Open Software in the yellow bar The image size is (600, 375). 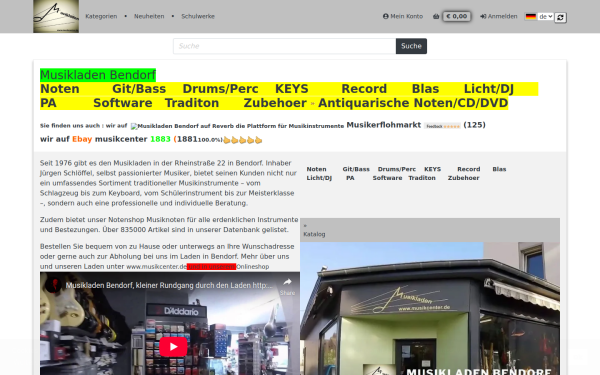click(x=122, y=103)
